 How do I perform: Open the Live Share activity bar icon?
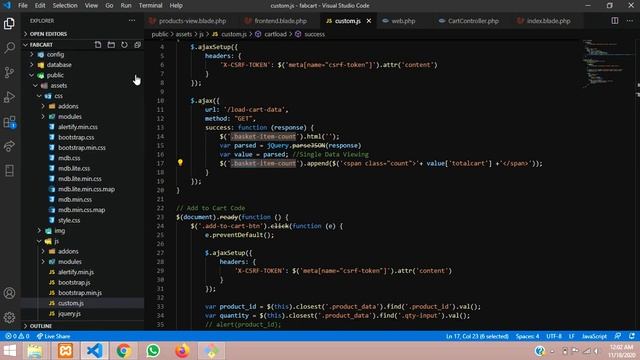tap(9, 146)
